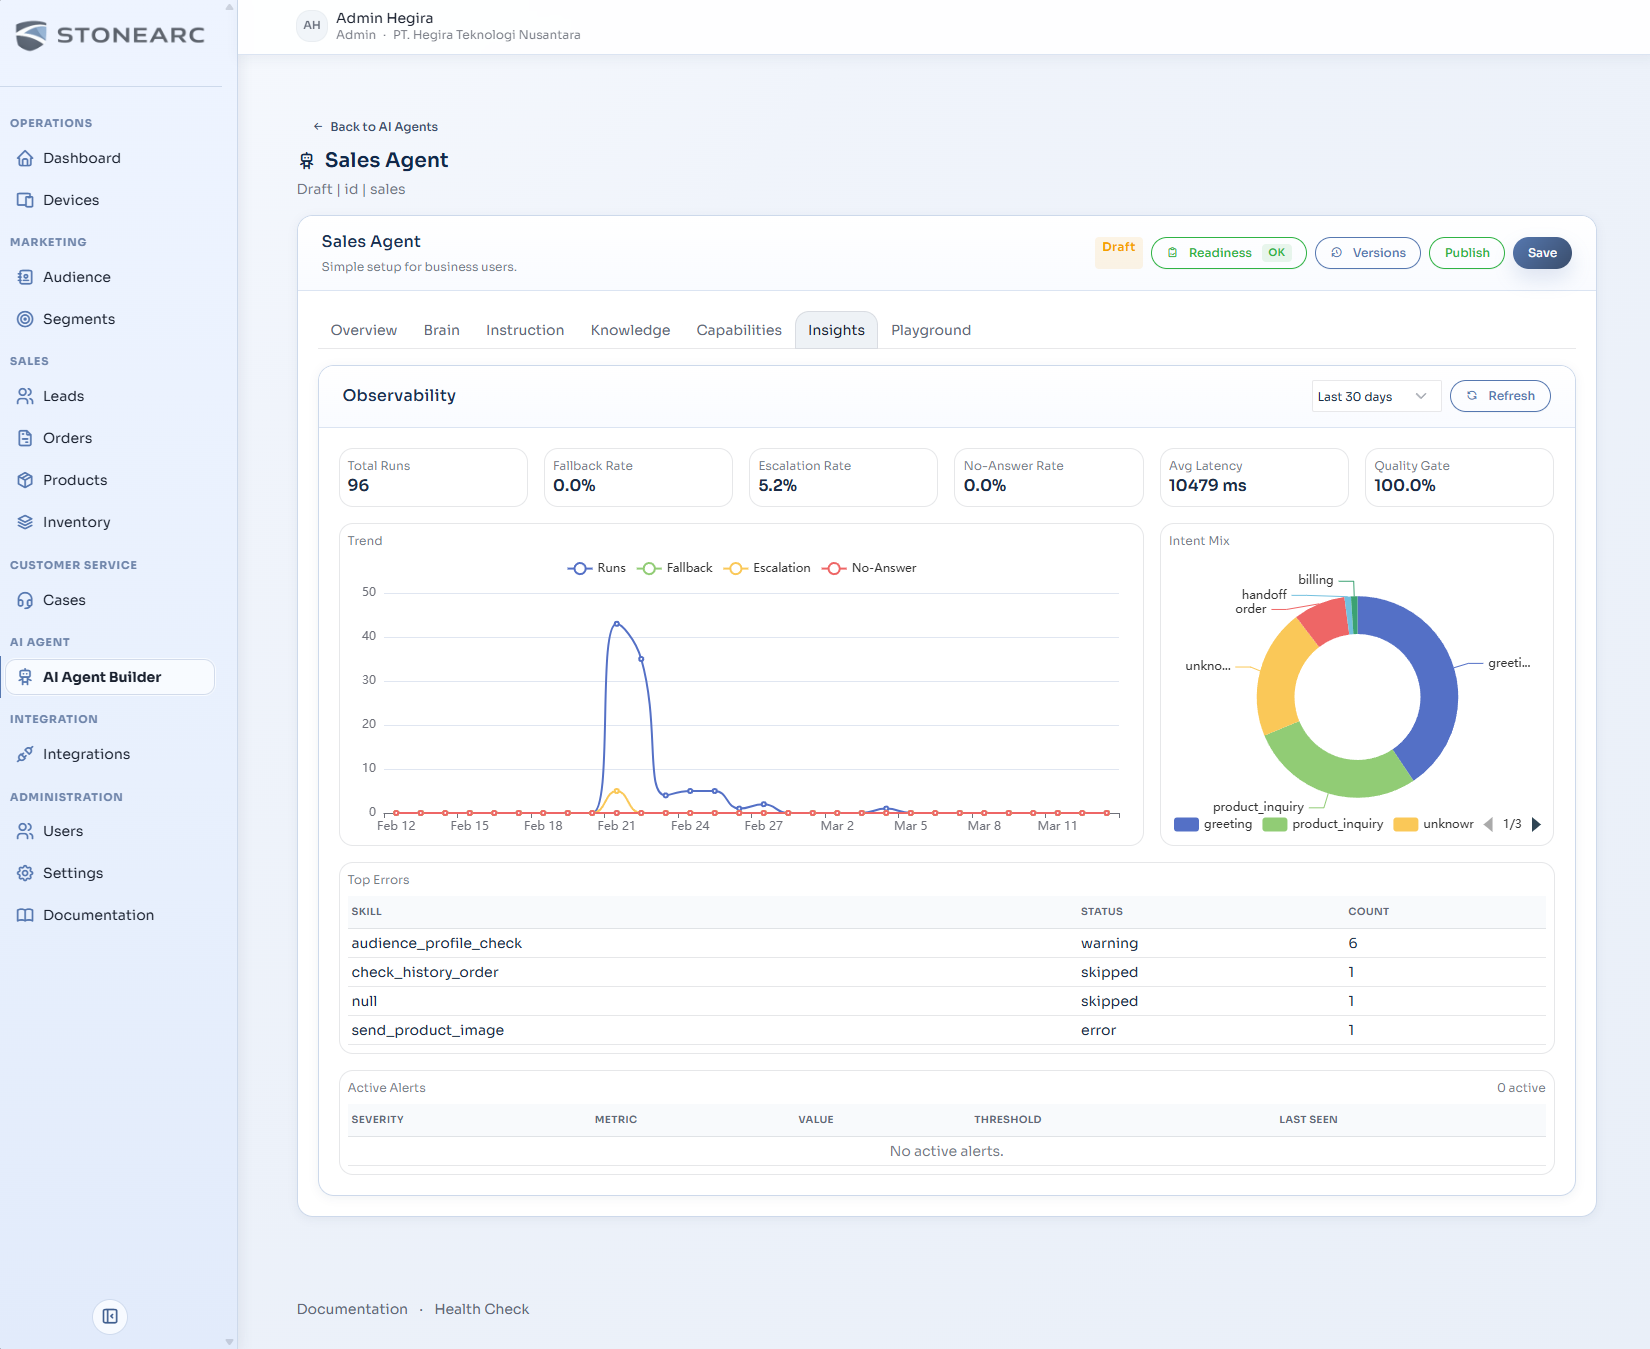Open the Knowledge tab
The height and width of the screenshot is (1349, 1650).
(630, 330)
